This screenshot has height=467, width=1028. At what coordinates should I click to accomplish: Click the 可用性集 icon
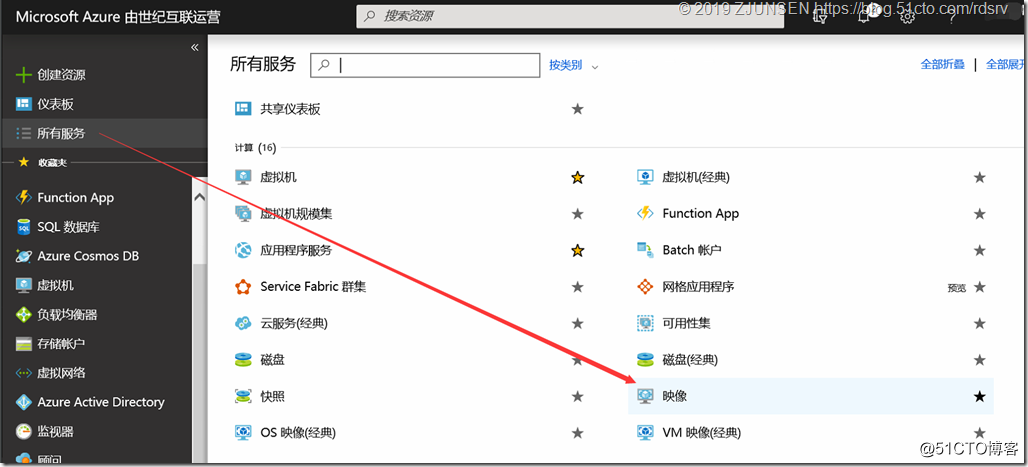pos(645,323)
